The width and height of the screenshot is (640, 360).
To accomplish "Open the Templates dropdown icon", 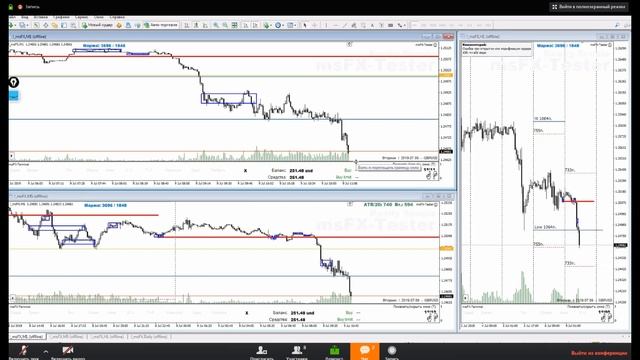I will coord(291,25).
